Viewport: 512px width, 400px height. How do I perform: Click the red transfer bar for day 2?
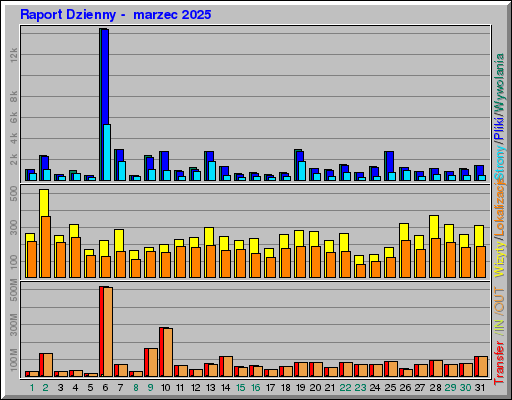pos(41,365)
